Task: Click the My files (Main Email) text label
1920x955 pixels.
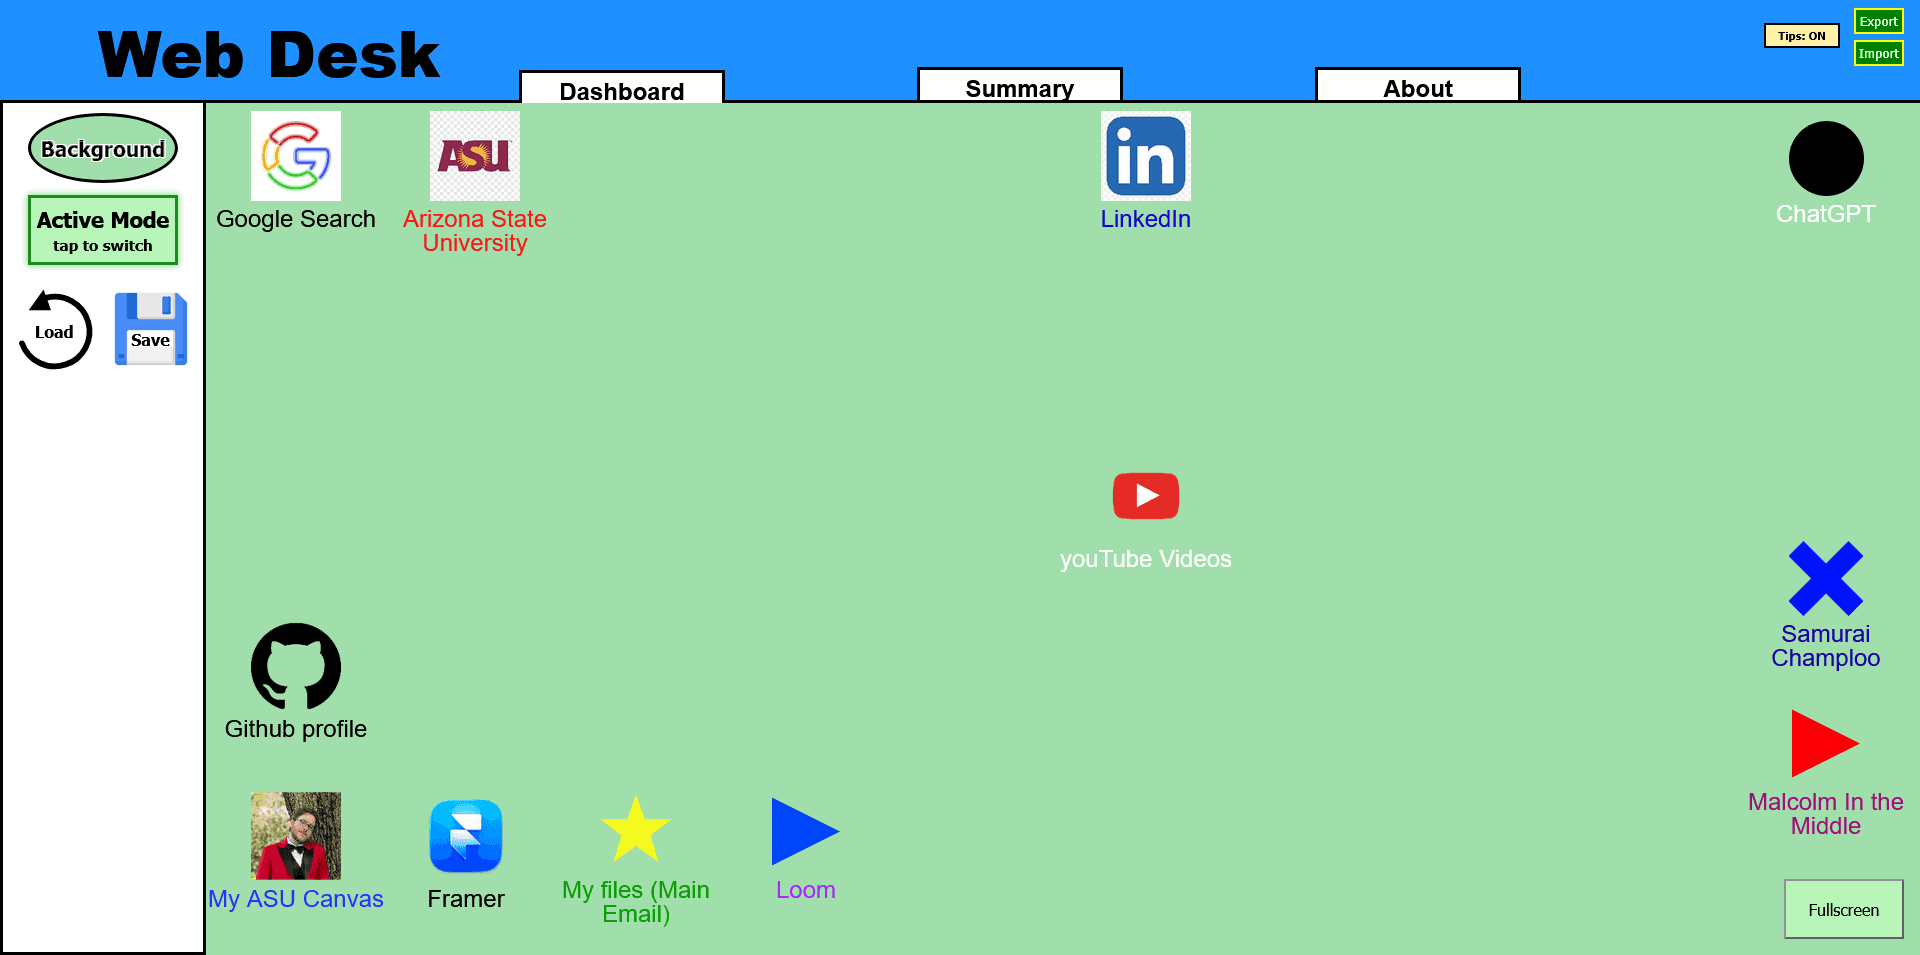Action: click(636, 902)
